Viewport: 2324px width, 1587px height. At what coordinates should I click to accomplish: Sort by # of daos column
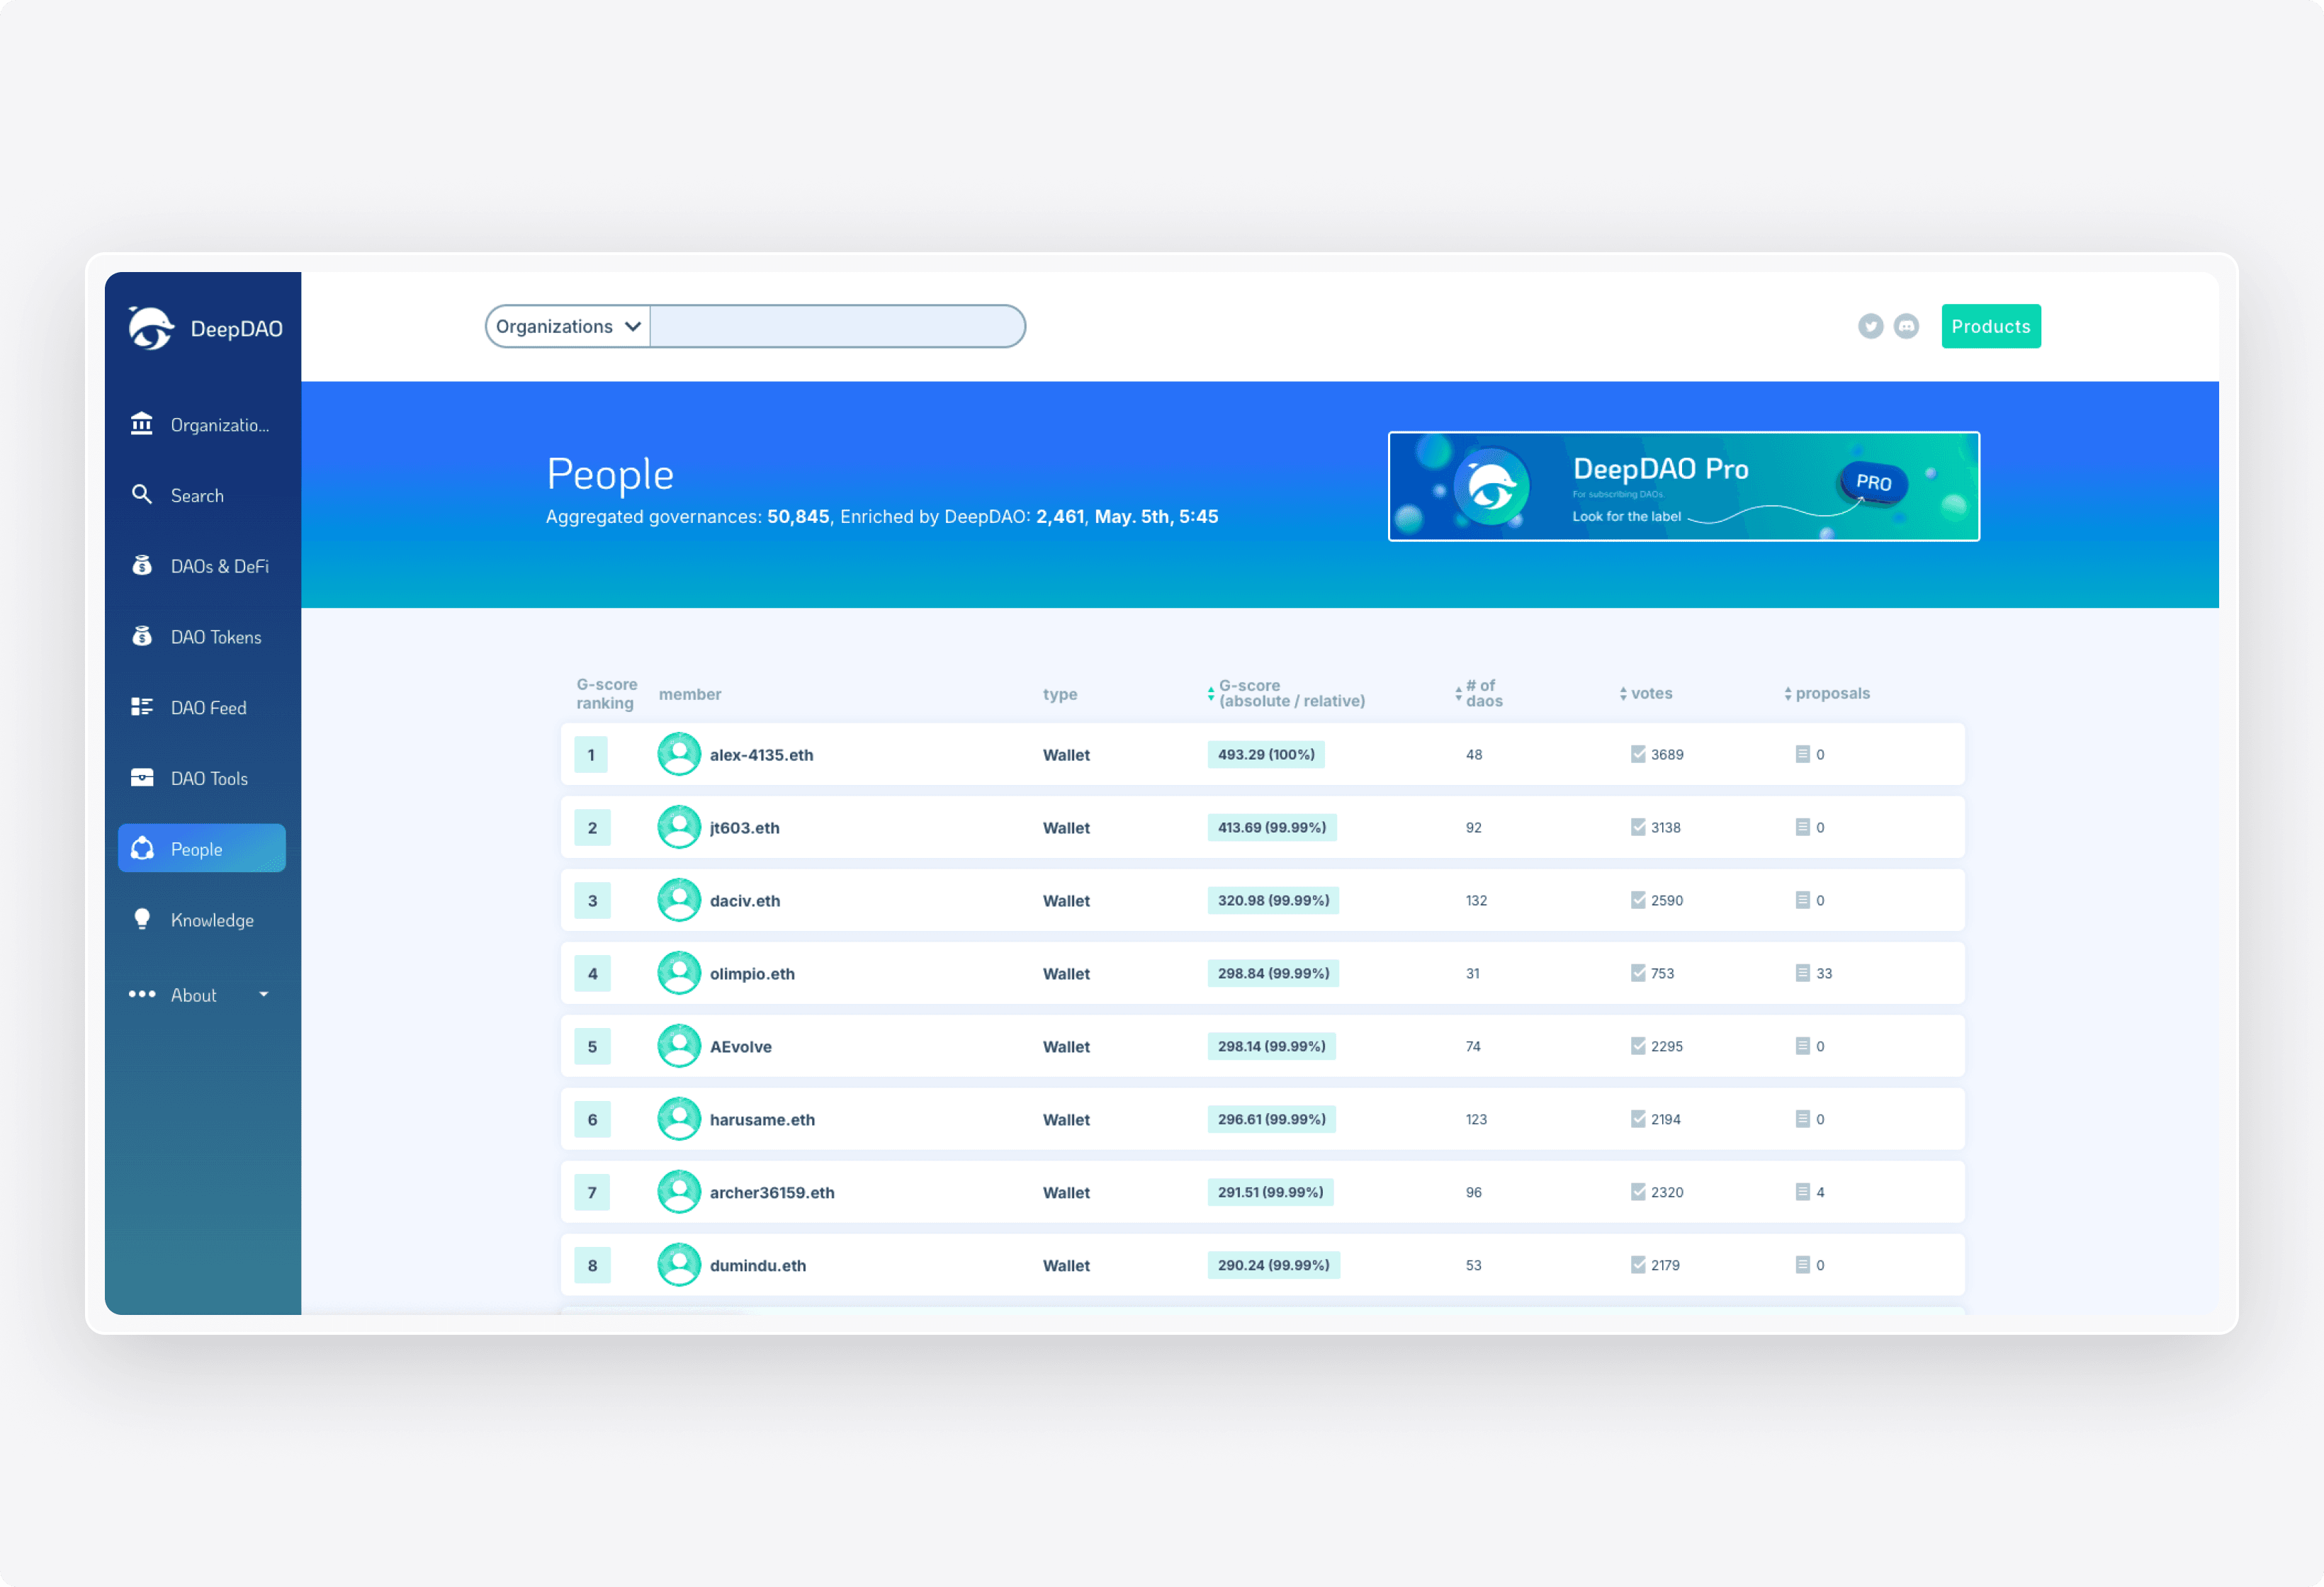tap(1478, 693)
